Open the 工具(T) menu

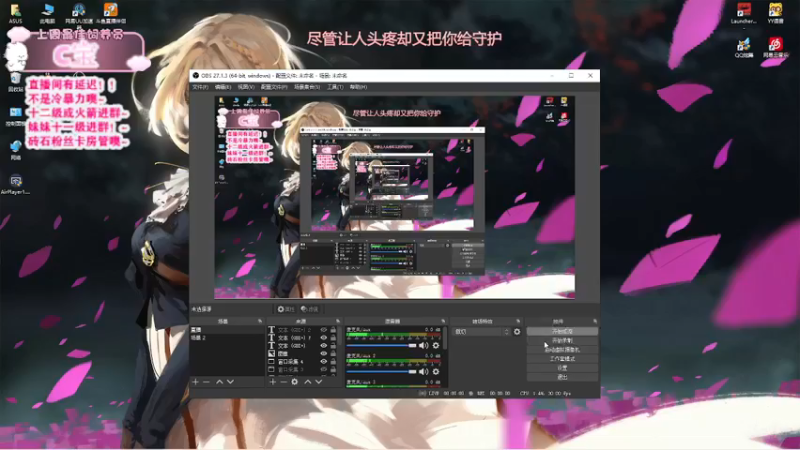[x=335, y=87]
